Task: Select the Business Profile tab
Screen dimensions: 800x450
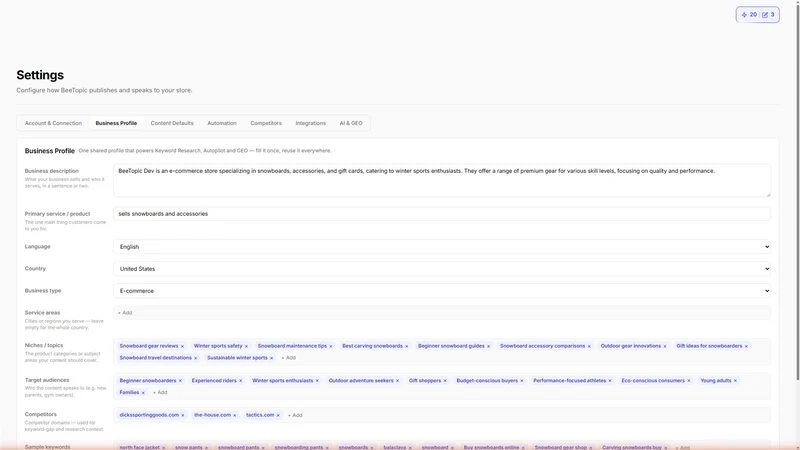Action: point(116,123)
